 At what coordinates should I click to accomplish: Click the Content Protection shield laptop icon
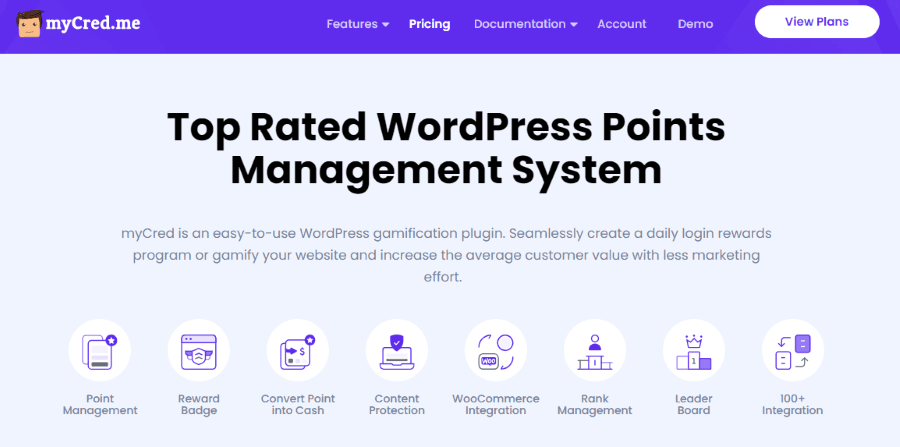[397, 350]
